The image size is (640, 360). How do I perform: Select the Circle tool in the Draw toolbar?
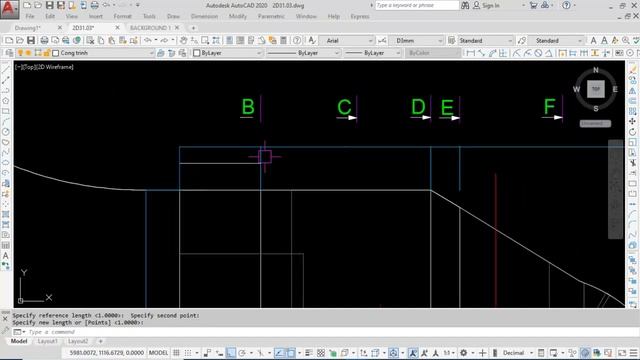coord(6,132)
